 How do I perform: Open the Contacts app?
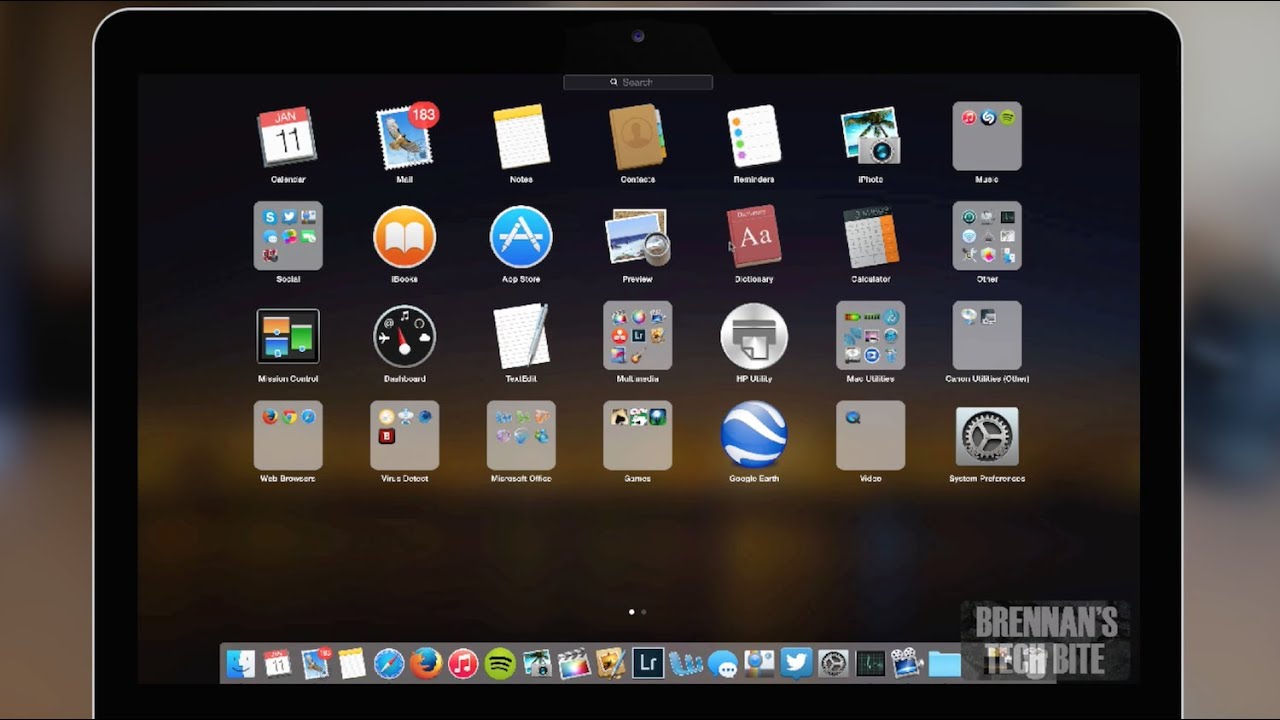click(x=638, y=137)
